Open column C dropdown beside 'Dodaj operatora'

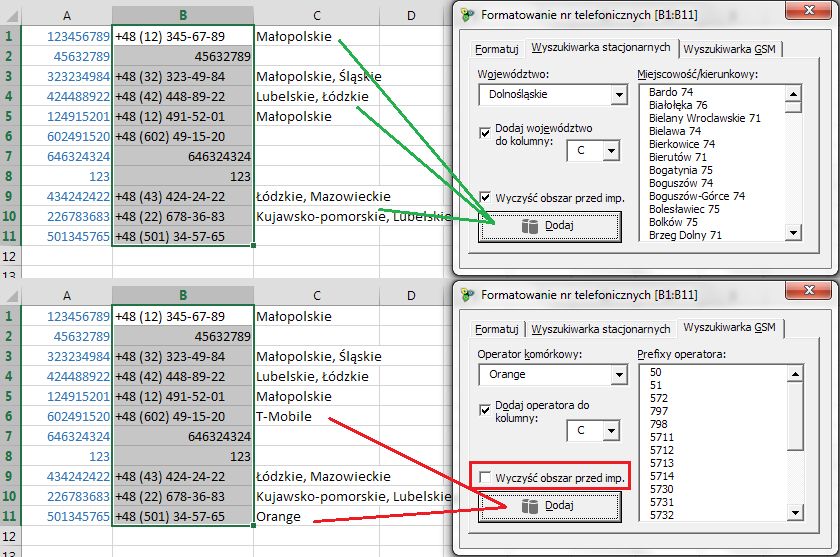pos(611,431)
